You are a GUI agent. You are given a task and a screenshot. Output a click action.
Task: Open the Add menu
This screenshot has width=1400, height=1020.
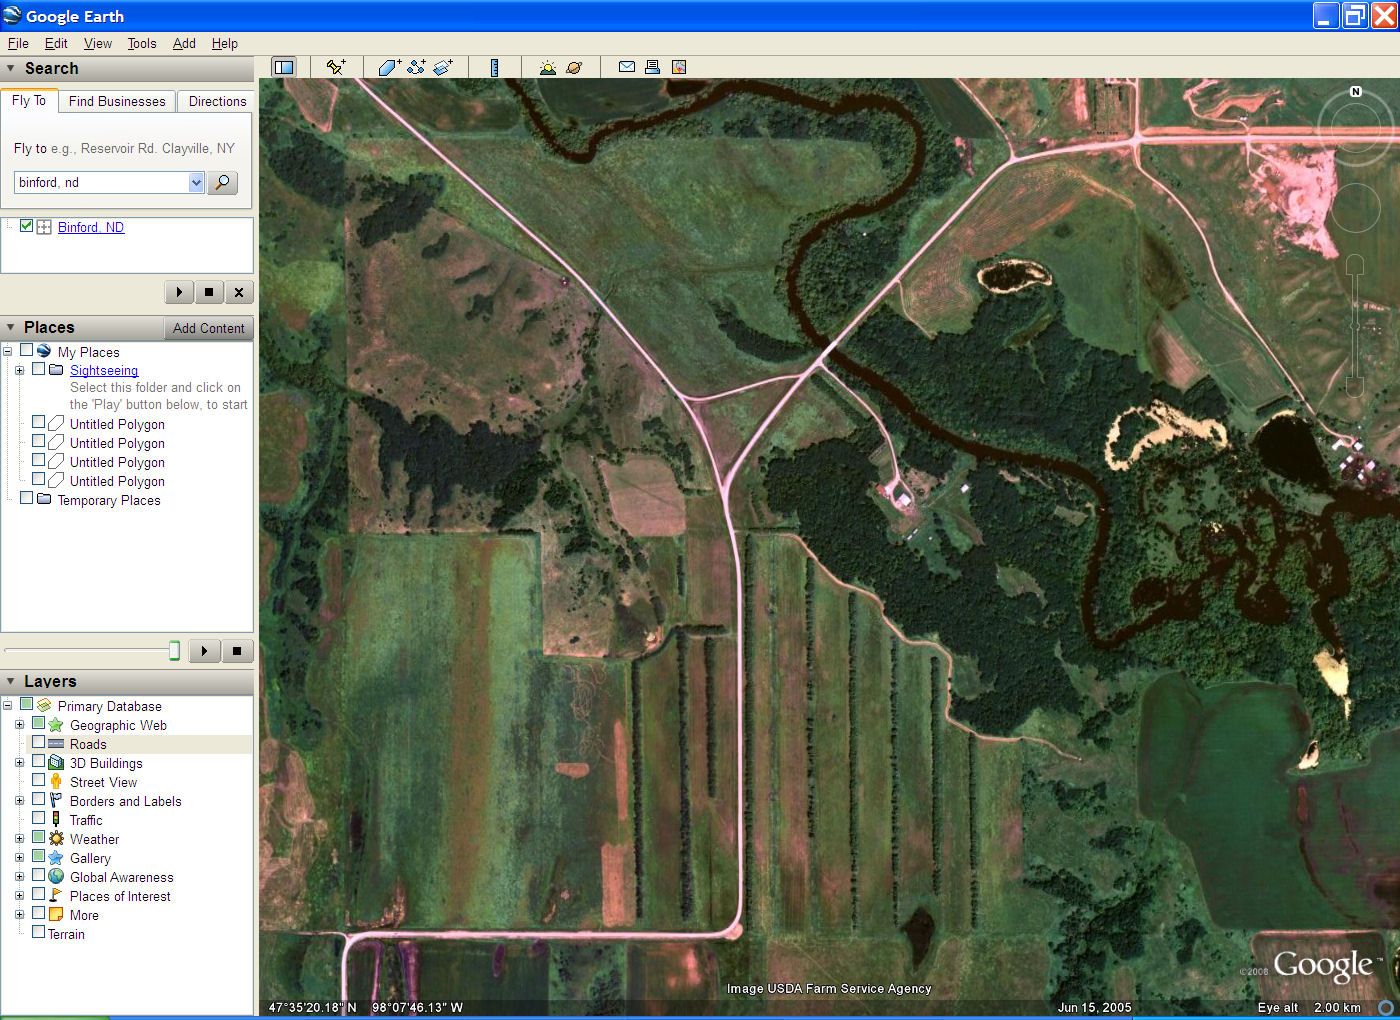point(184,43)
